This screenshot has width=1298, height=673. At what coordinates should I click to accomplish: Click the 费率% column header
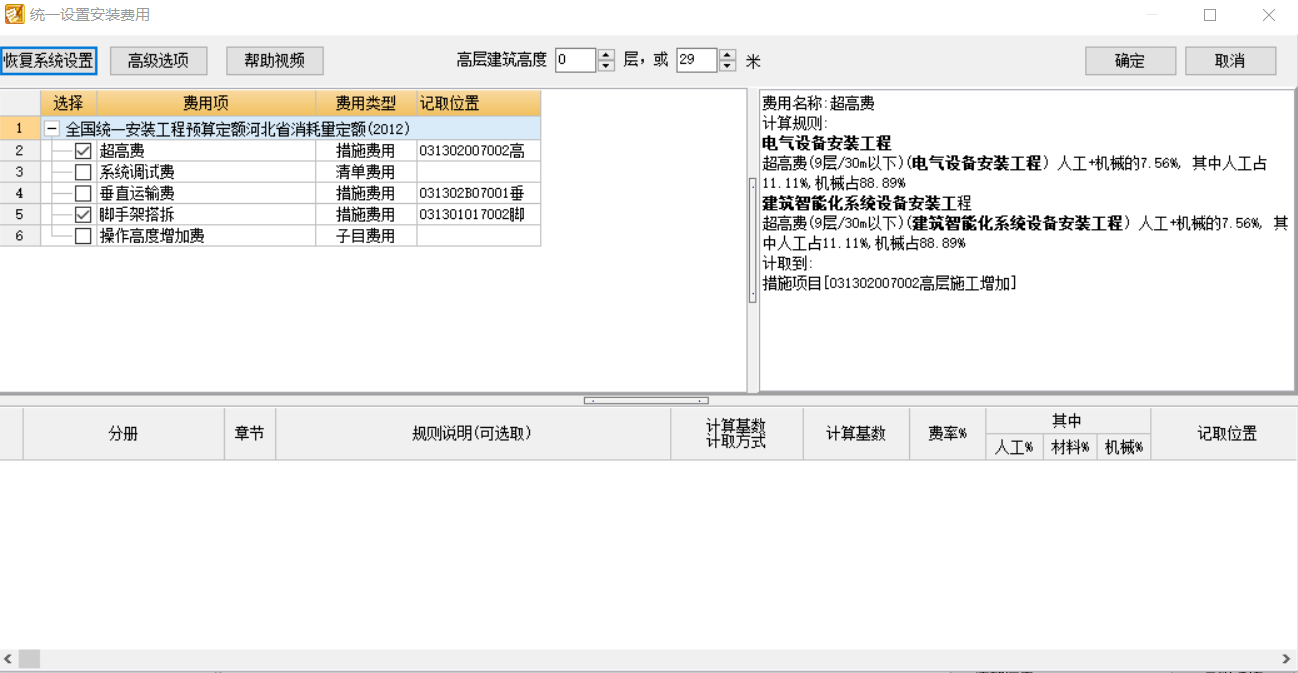tap(947, 434)
